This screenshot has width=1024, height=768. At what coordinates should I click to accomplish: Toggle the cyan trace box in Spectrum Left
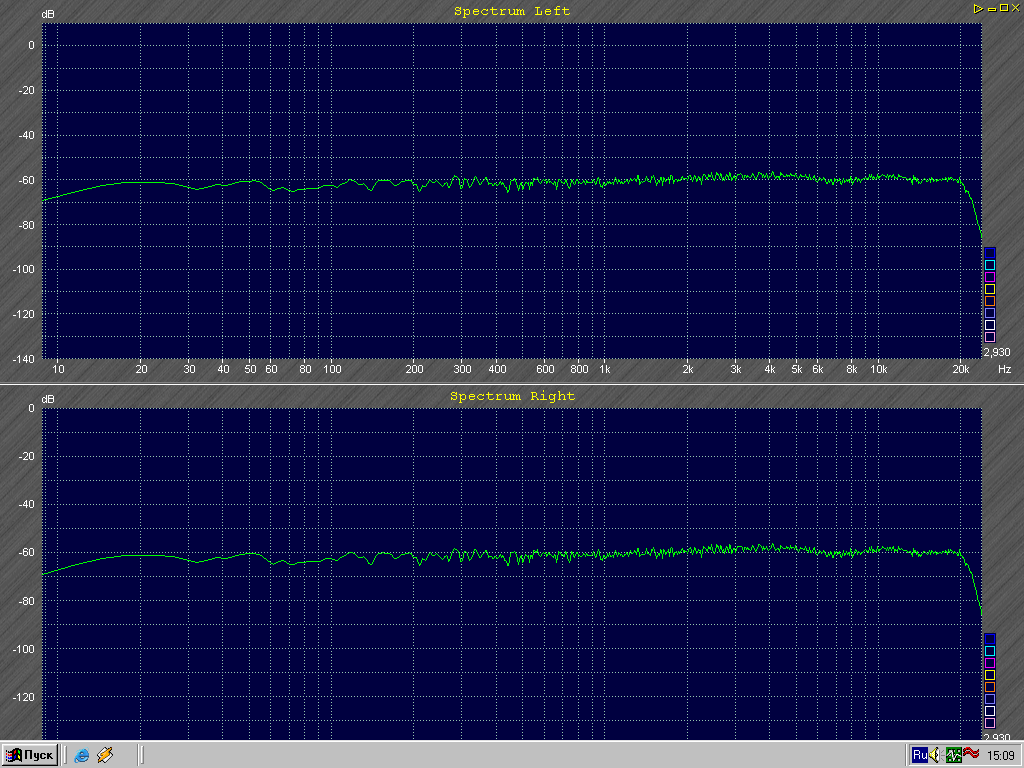[990, 265]
